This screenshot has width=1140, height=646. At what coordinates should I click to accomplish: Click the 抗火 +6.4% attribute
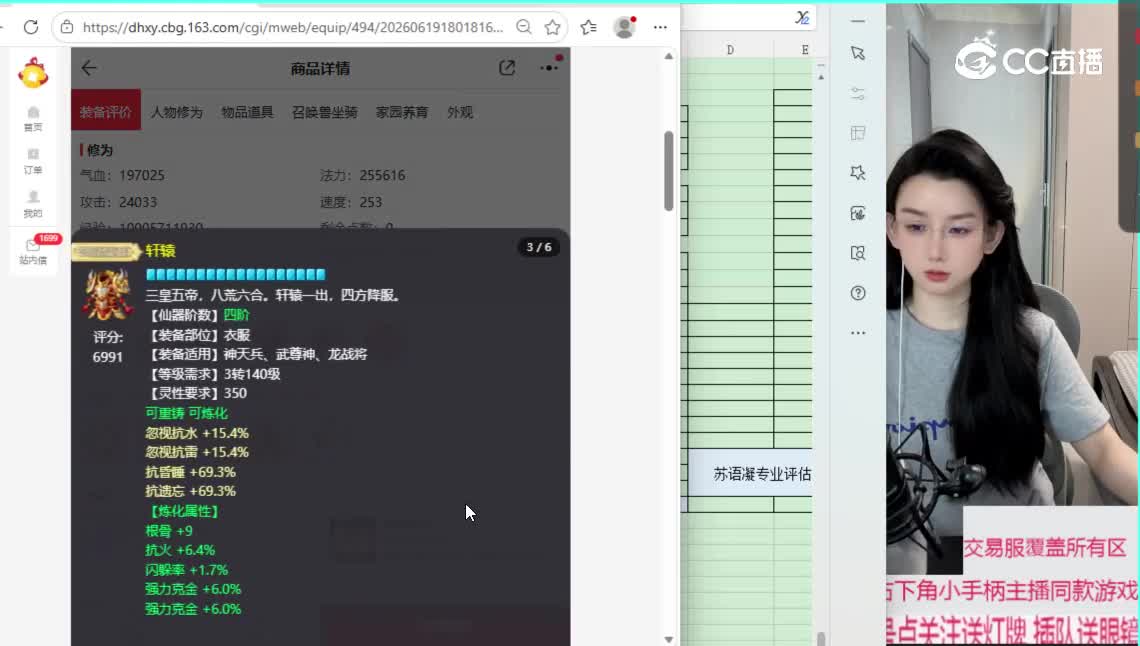coord(180,550)
